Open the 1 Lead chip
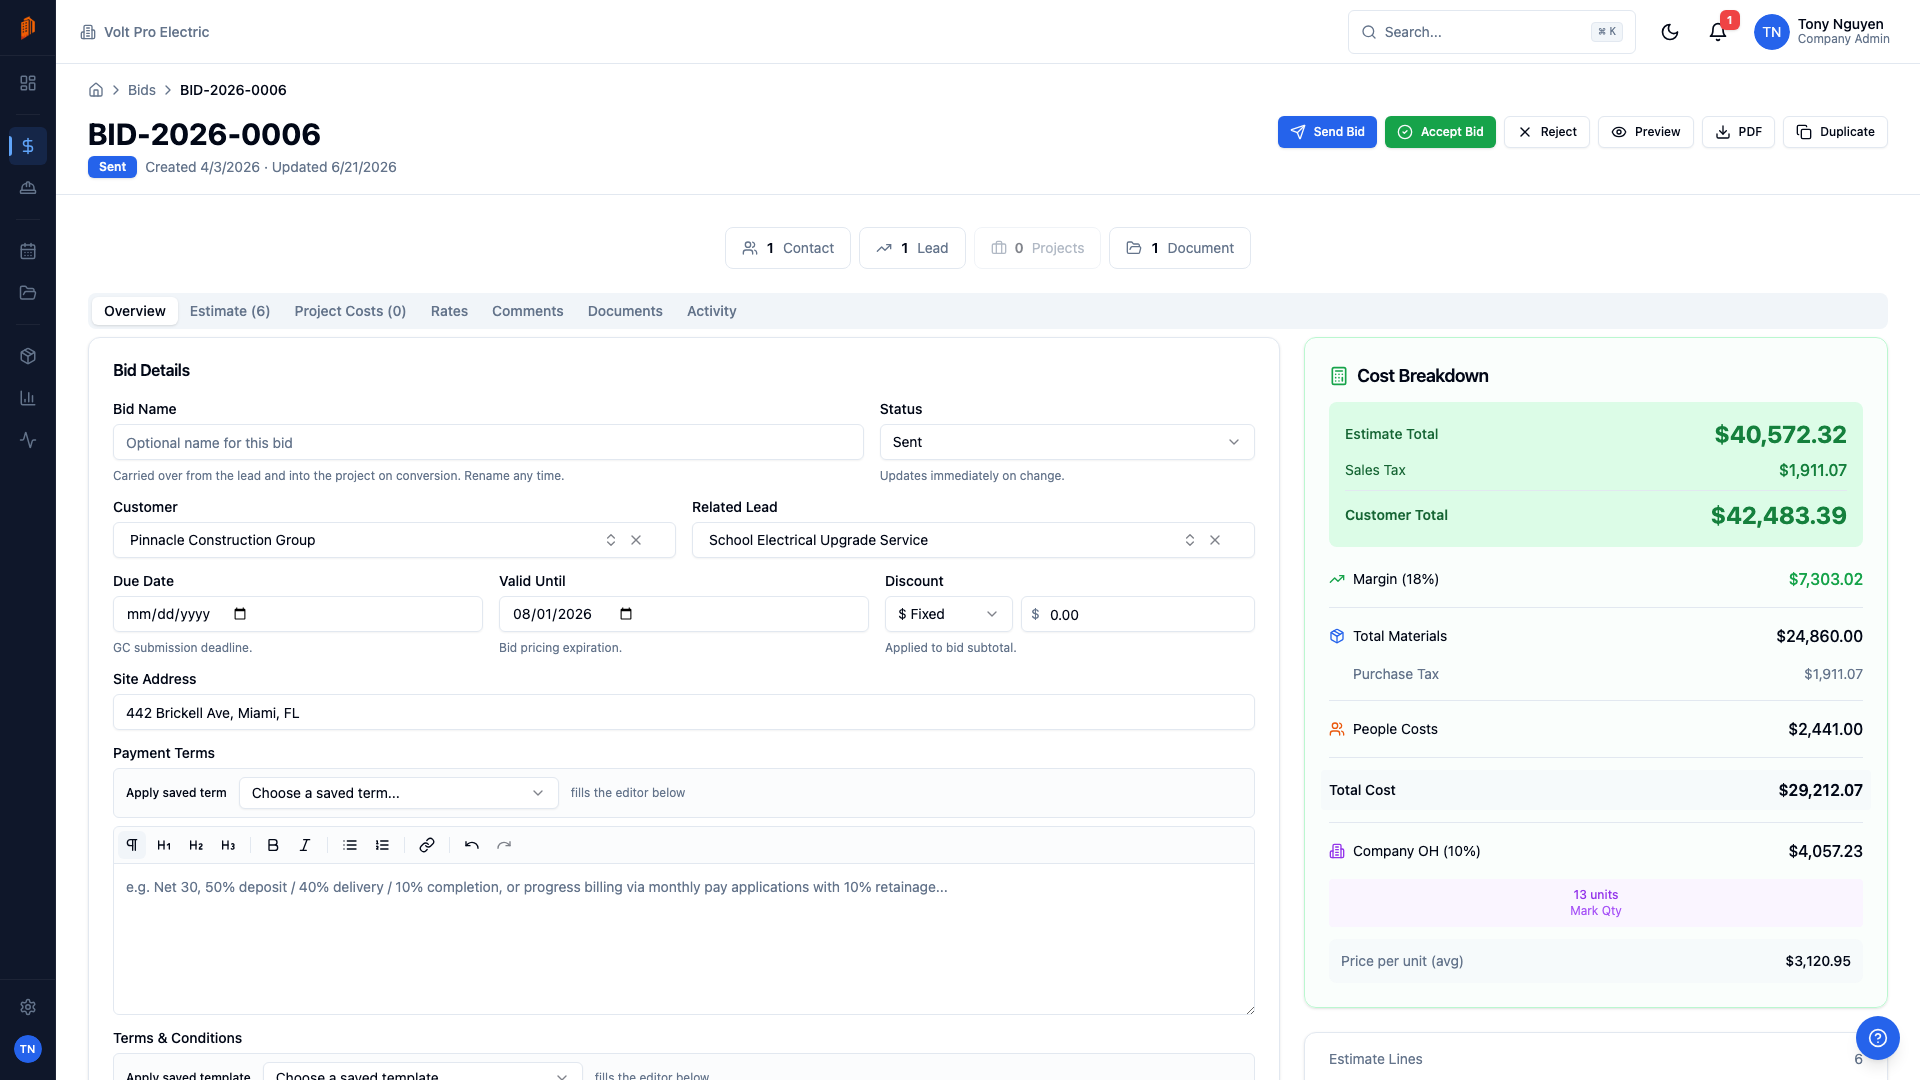This screenshot has height=1080, width=1920. pyautogui.click(x=912, y=248)
